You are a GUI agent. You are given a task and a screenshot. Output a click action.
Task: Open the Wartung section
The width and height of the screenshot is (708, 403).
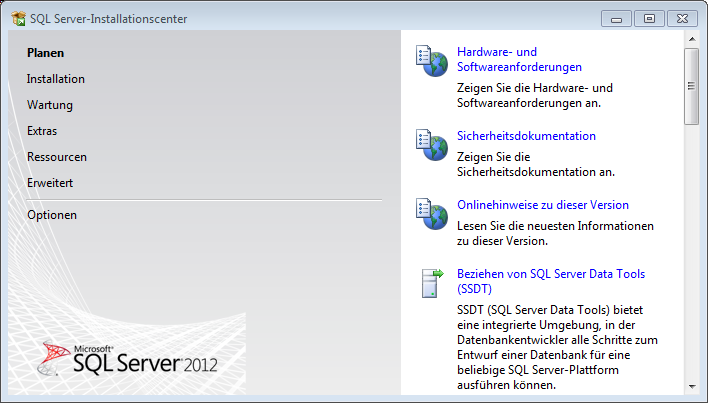50,105
